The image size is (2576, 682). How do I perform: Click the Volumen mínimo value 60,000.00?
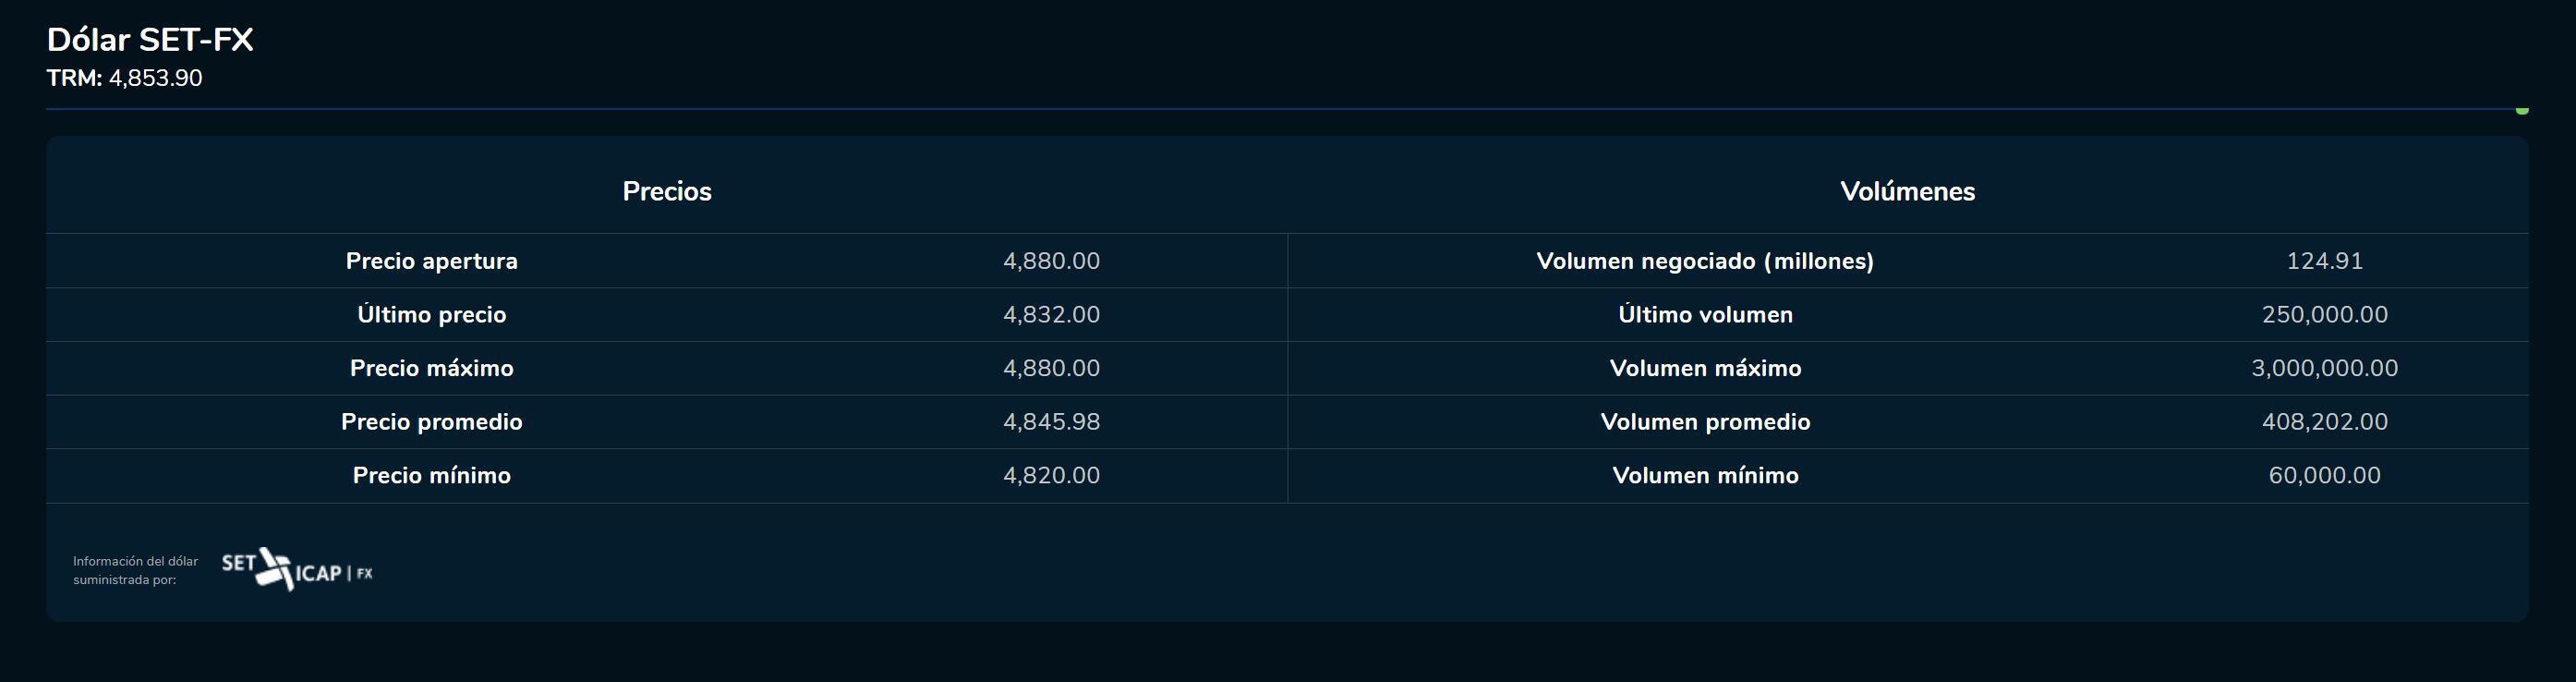click(2324, 475)
